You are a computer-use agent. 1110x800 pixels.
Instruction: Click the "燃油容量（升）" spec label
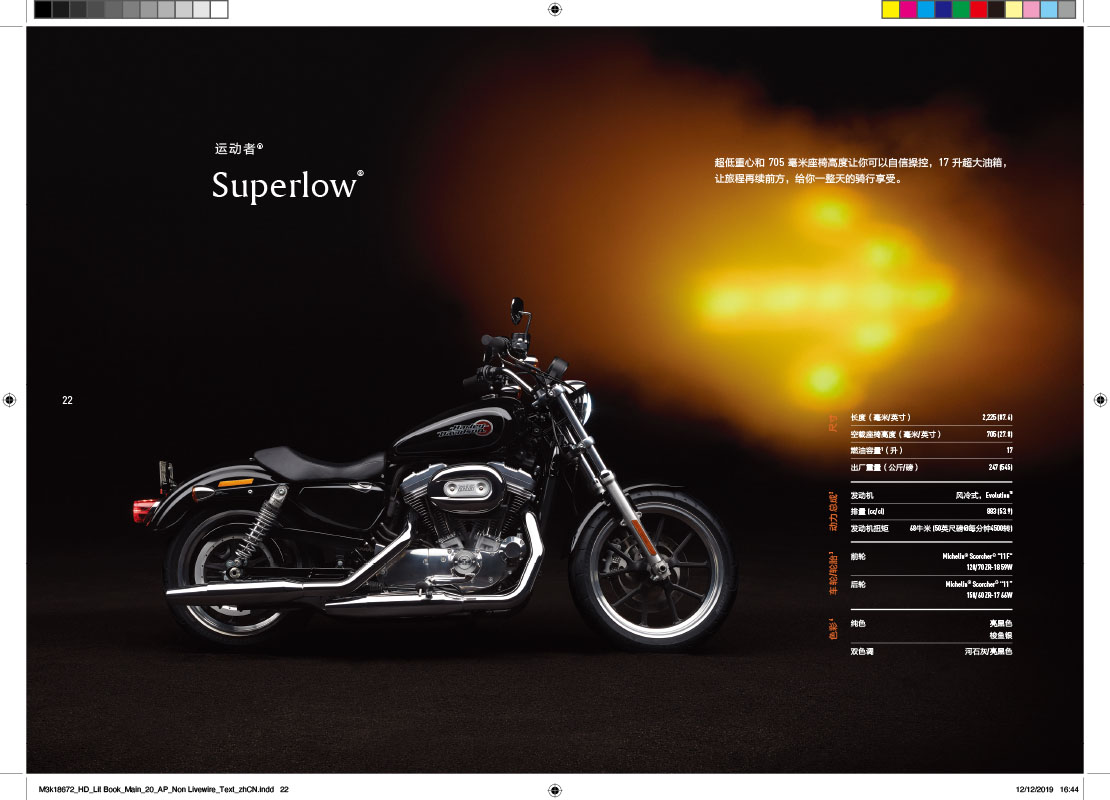coord(876,450)
